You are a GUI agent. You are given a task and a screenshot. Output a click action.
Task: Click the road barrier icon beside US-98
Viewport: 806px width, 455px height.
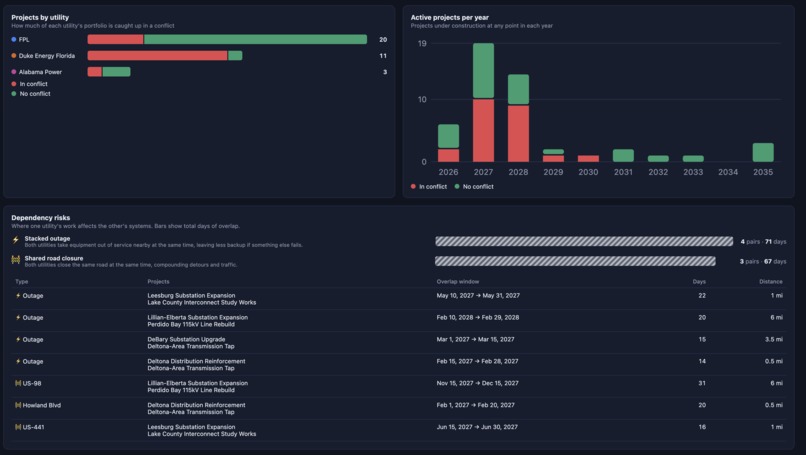(18, 383)
